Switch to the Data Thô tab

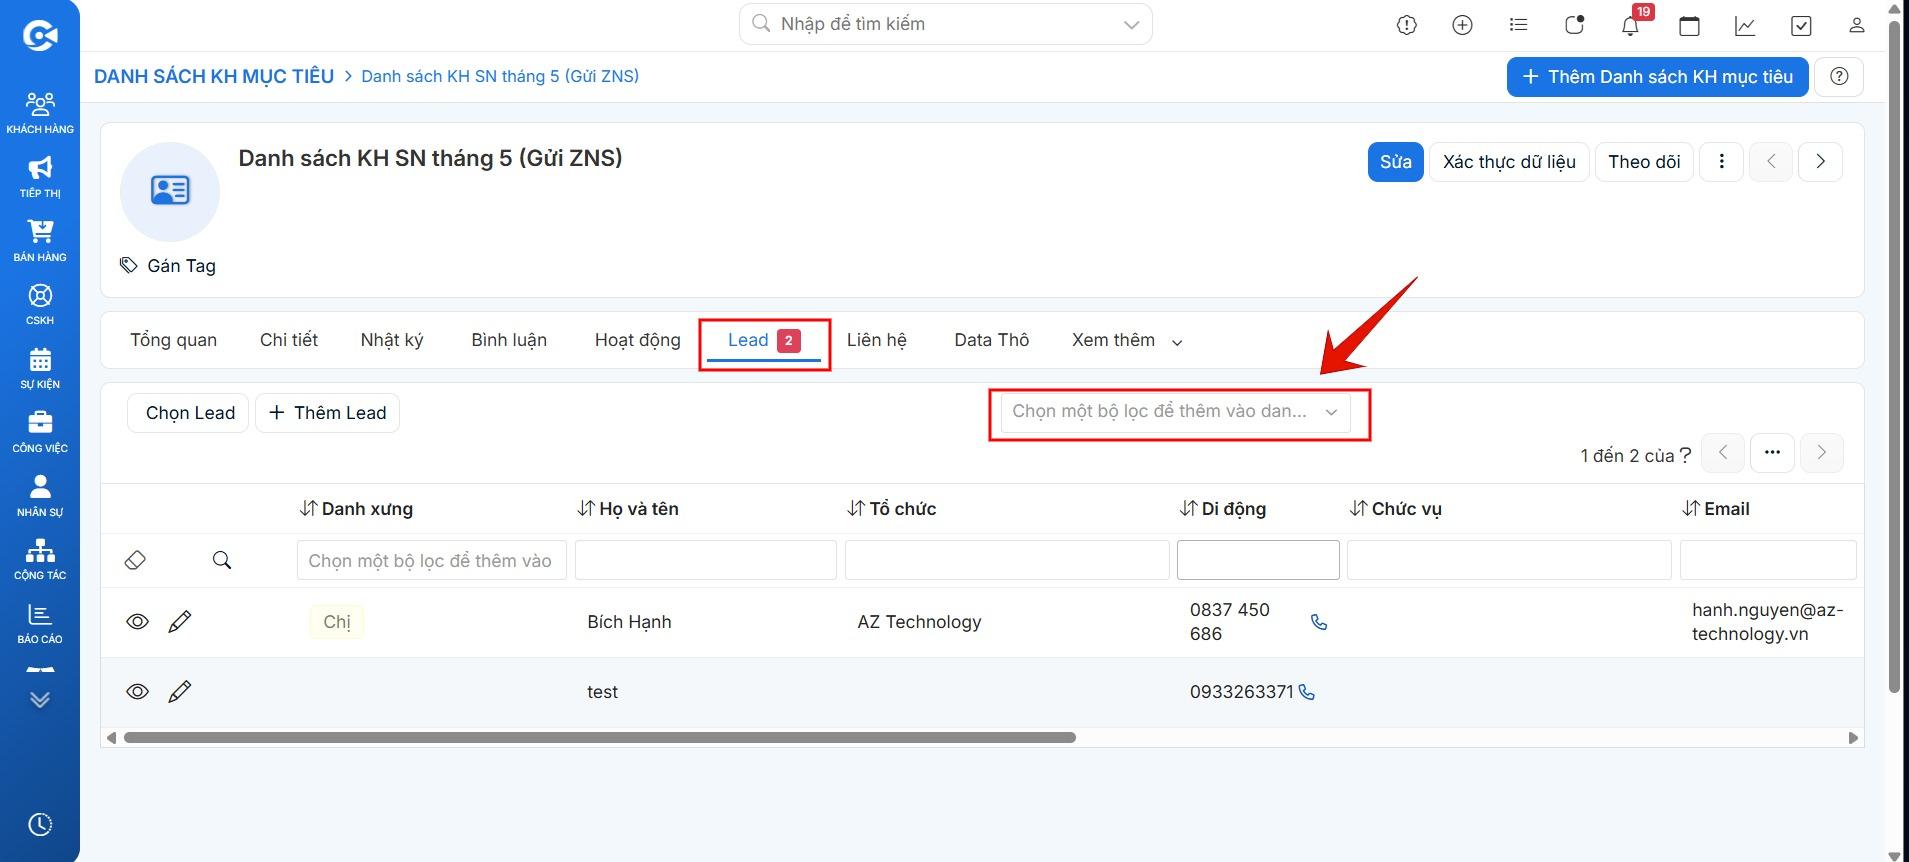click(991, 340)
